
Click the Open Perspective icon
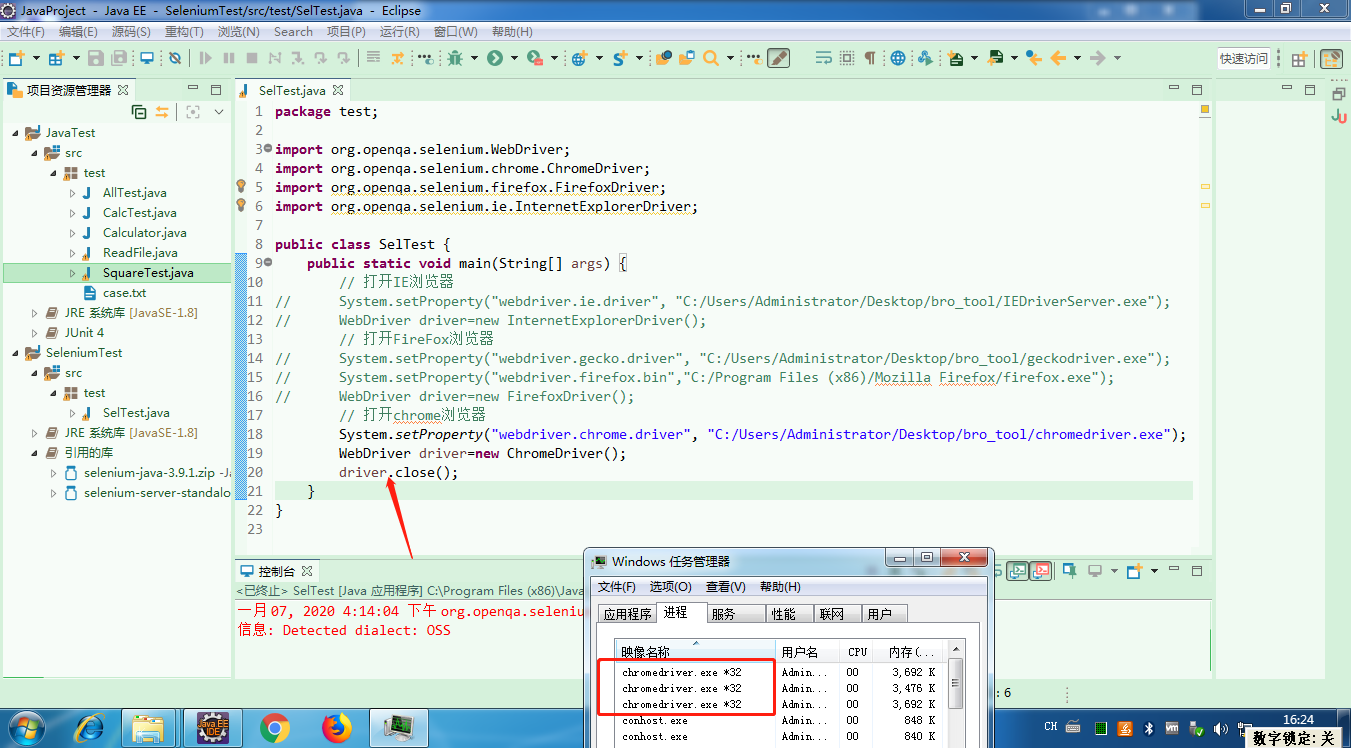[x=1298, y=59]
